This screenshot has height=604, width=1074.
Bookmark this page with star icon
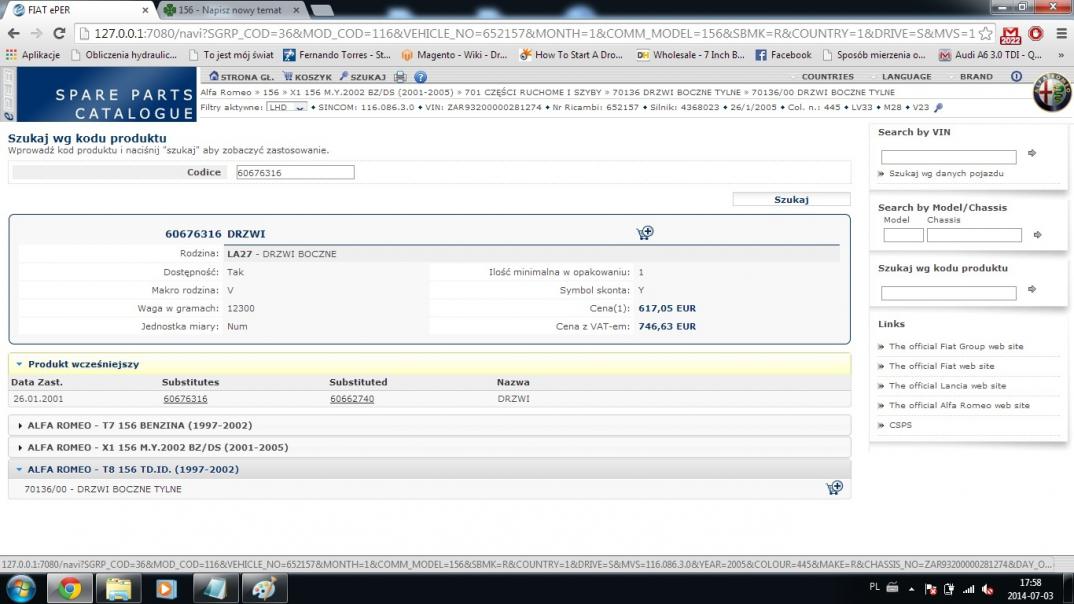tap(985, 34)
